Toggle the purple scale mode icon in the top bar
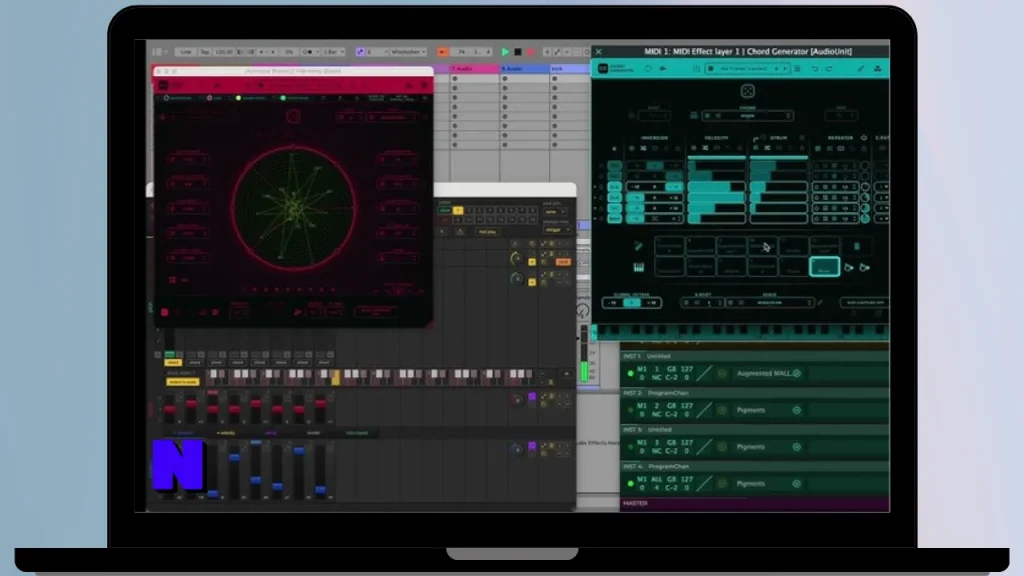Viewport: 1024px width, 576px height. click(x=360, y=52)
